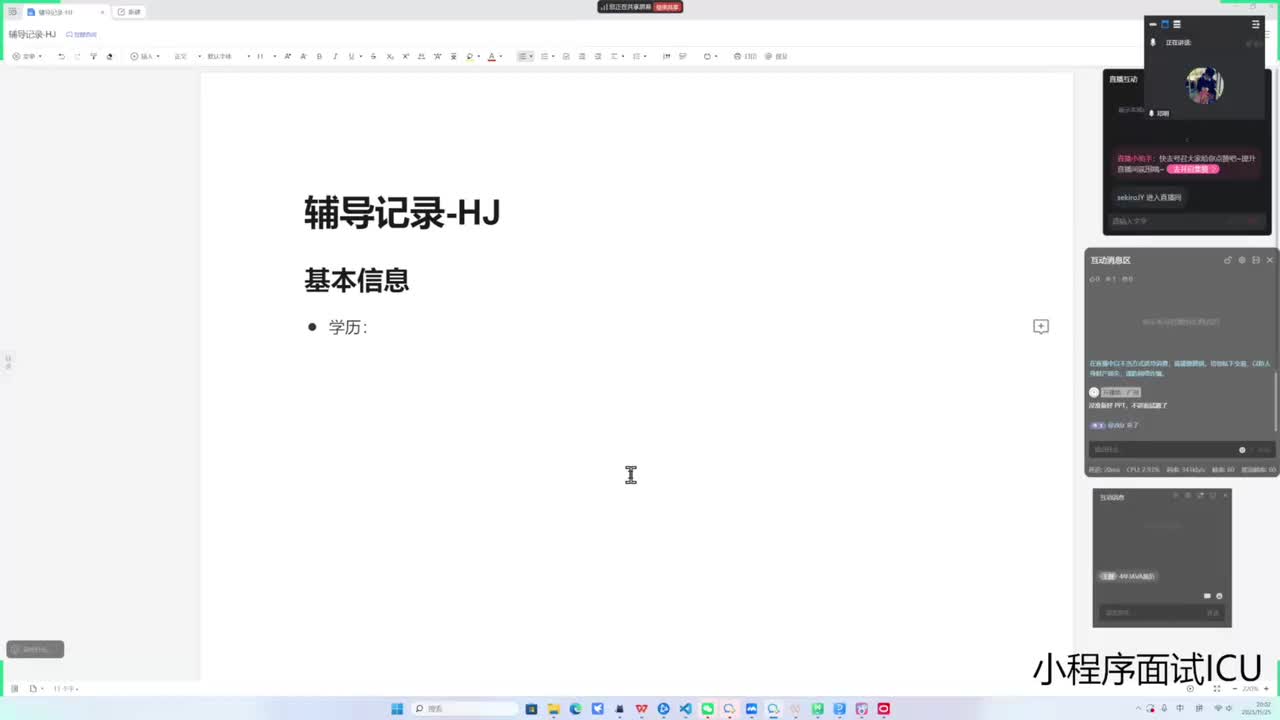Click the zoom in plus in the status bar
Screen dimensions: 1280x720
[x=1266, y=689]
